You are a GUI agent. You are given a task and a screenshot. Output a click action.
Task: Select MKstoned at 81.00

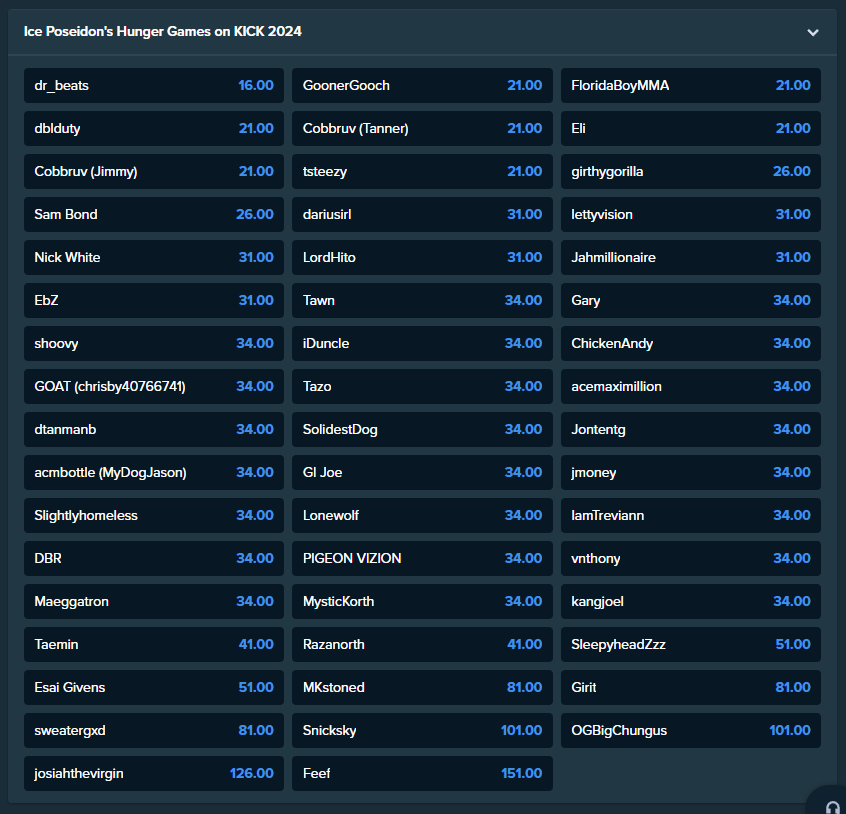click(x=422, y=688)
